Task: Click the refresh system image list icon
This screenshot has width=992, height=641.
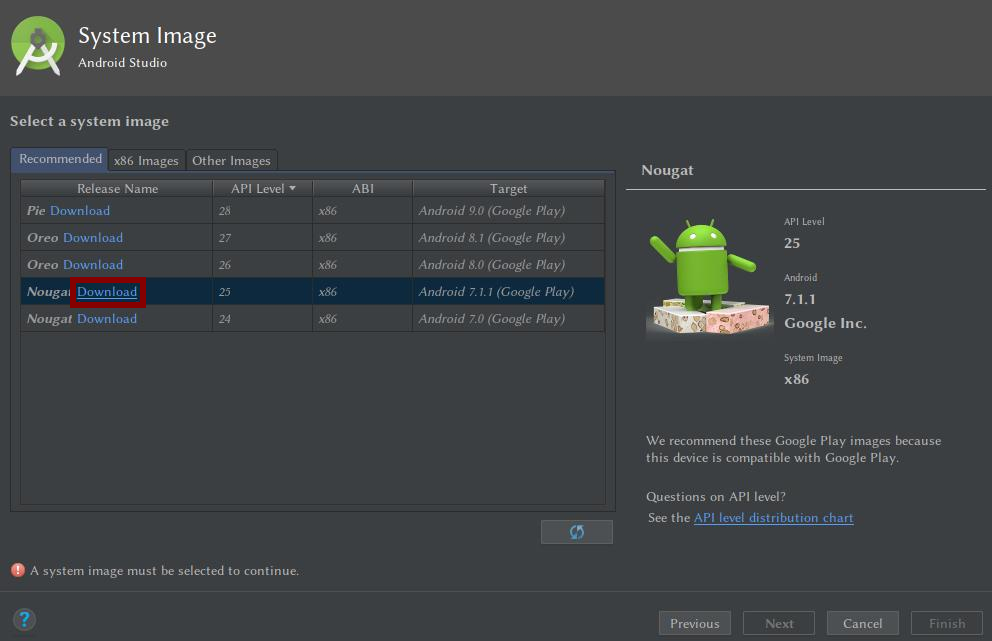Action: click(576, 532)
